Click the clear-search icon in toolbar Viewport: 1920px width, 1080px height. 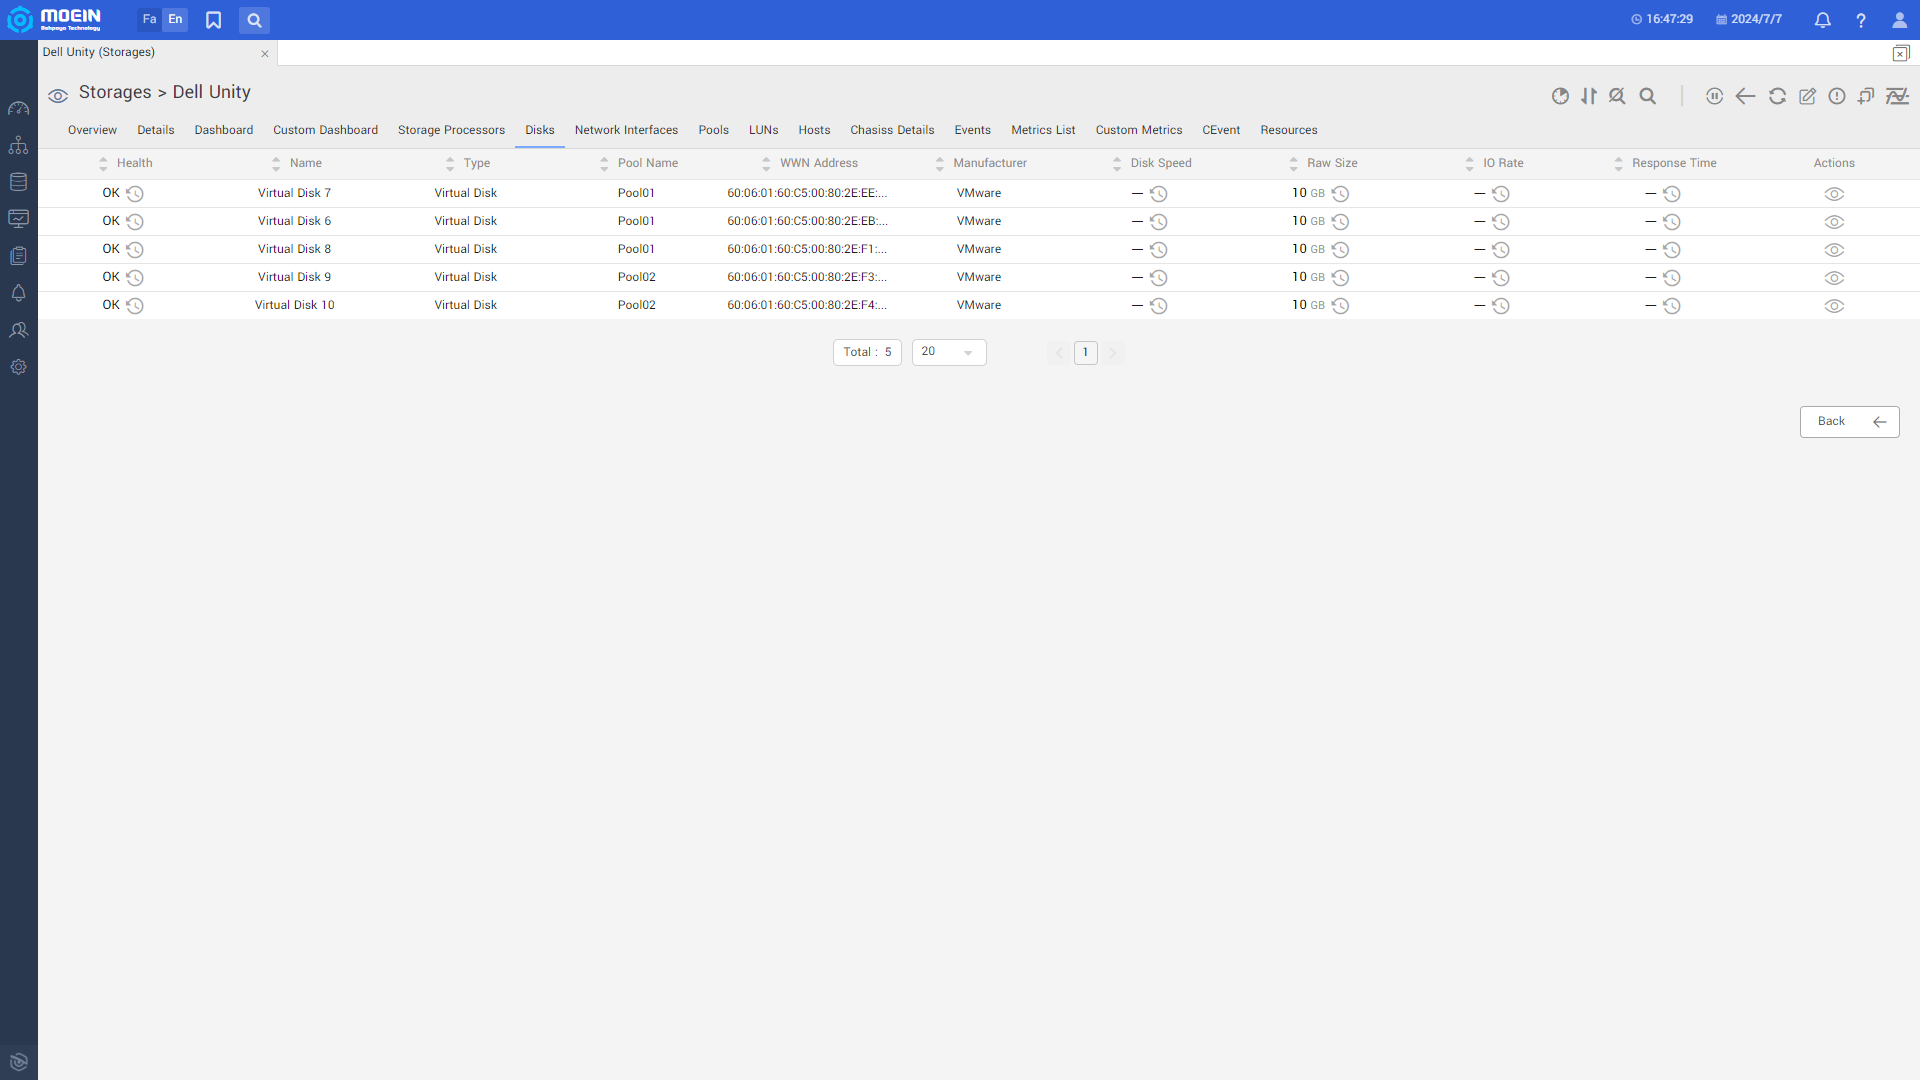(x=1617, y=96)
